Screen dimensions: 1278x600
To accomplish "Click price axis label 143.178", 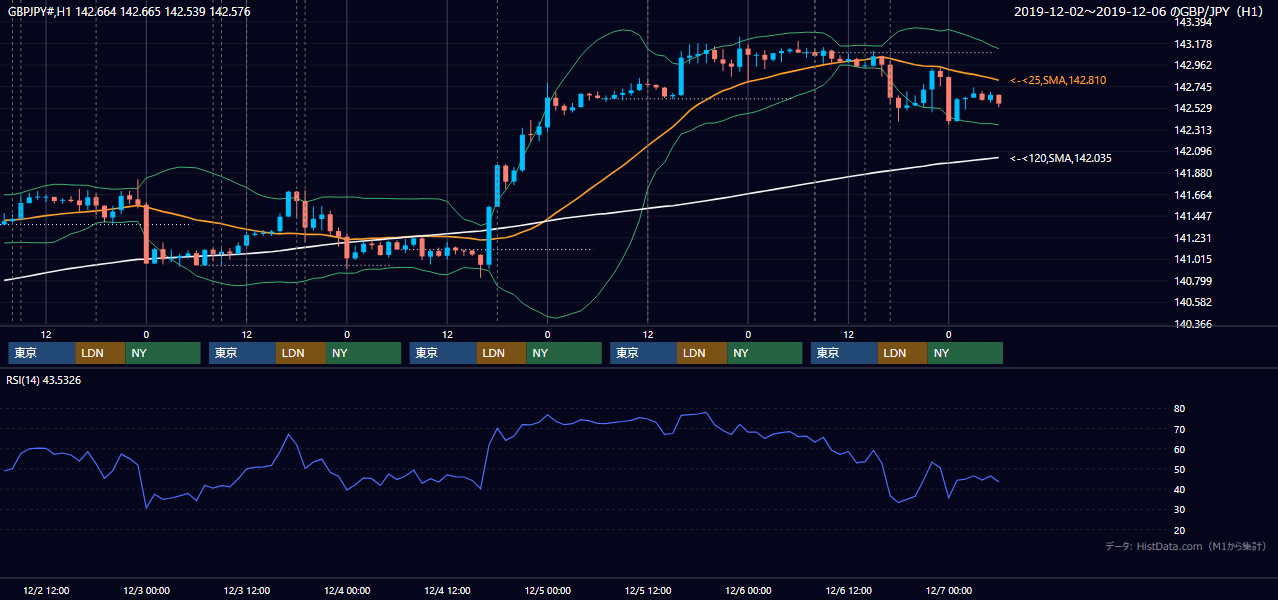I will coord(1192,44).
